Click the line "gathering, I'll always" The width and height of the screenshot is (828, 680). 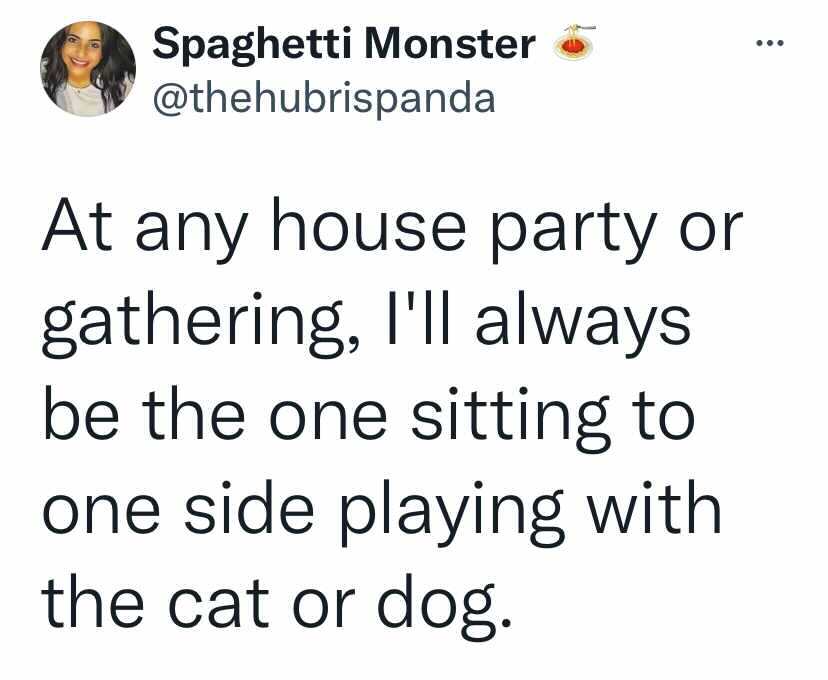coord(366,323)
